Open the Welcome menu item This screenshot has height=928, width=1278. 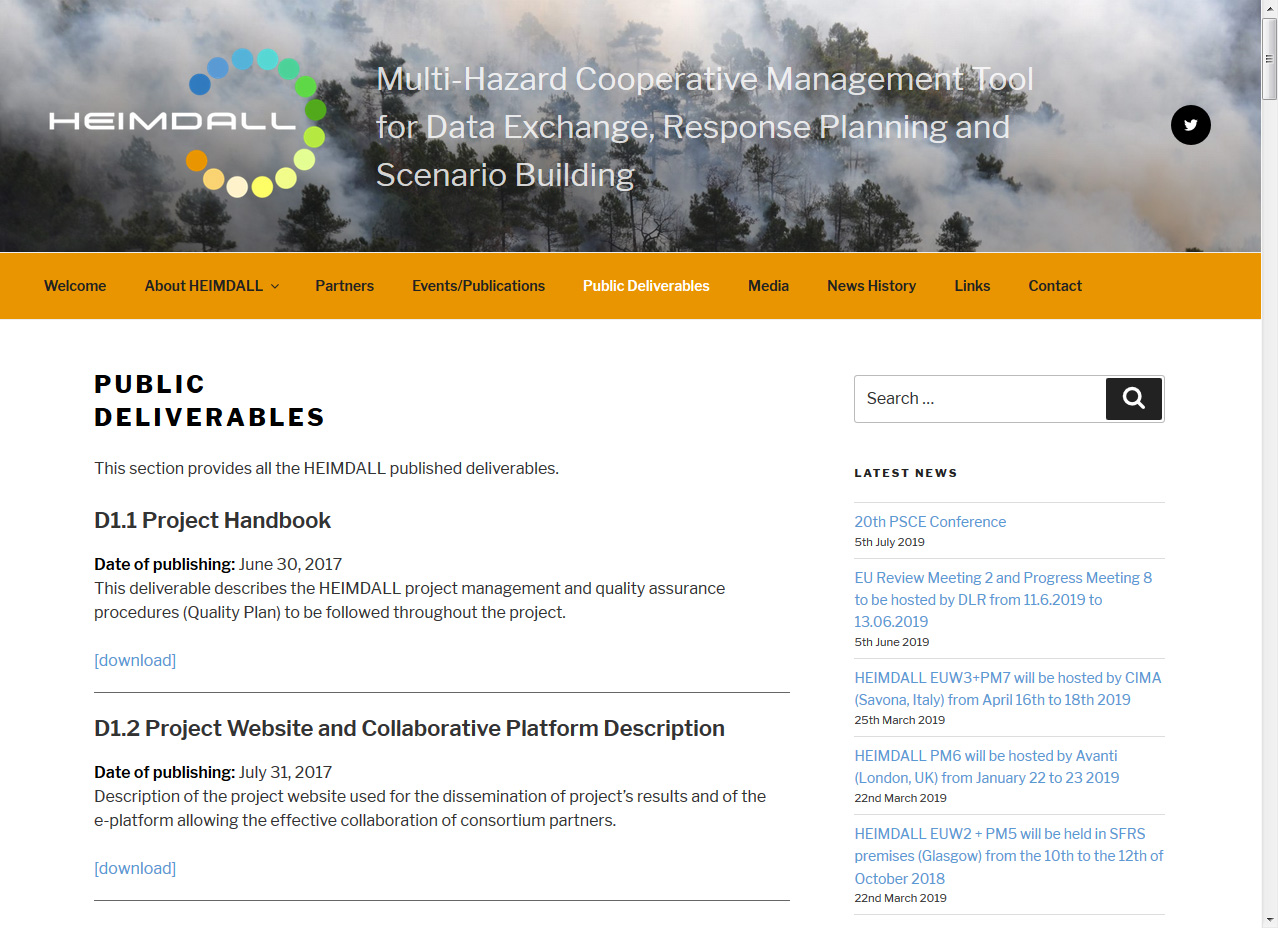75,286
